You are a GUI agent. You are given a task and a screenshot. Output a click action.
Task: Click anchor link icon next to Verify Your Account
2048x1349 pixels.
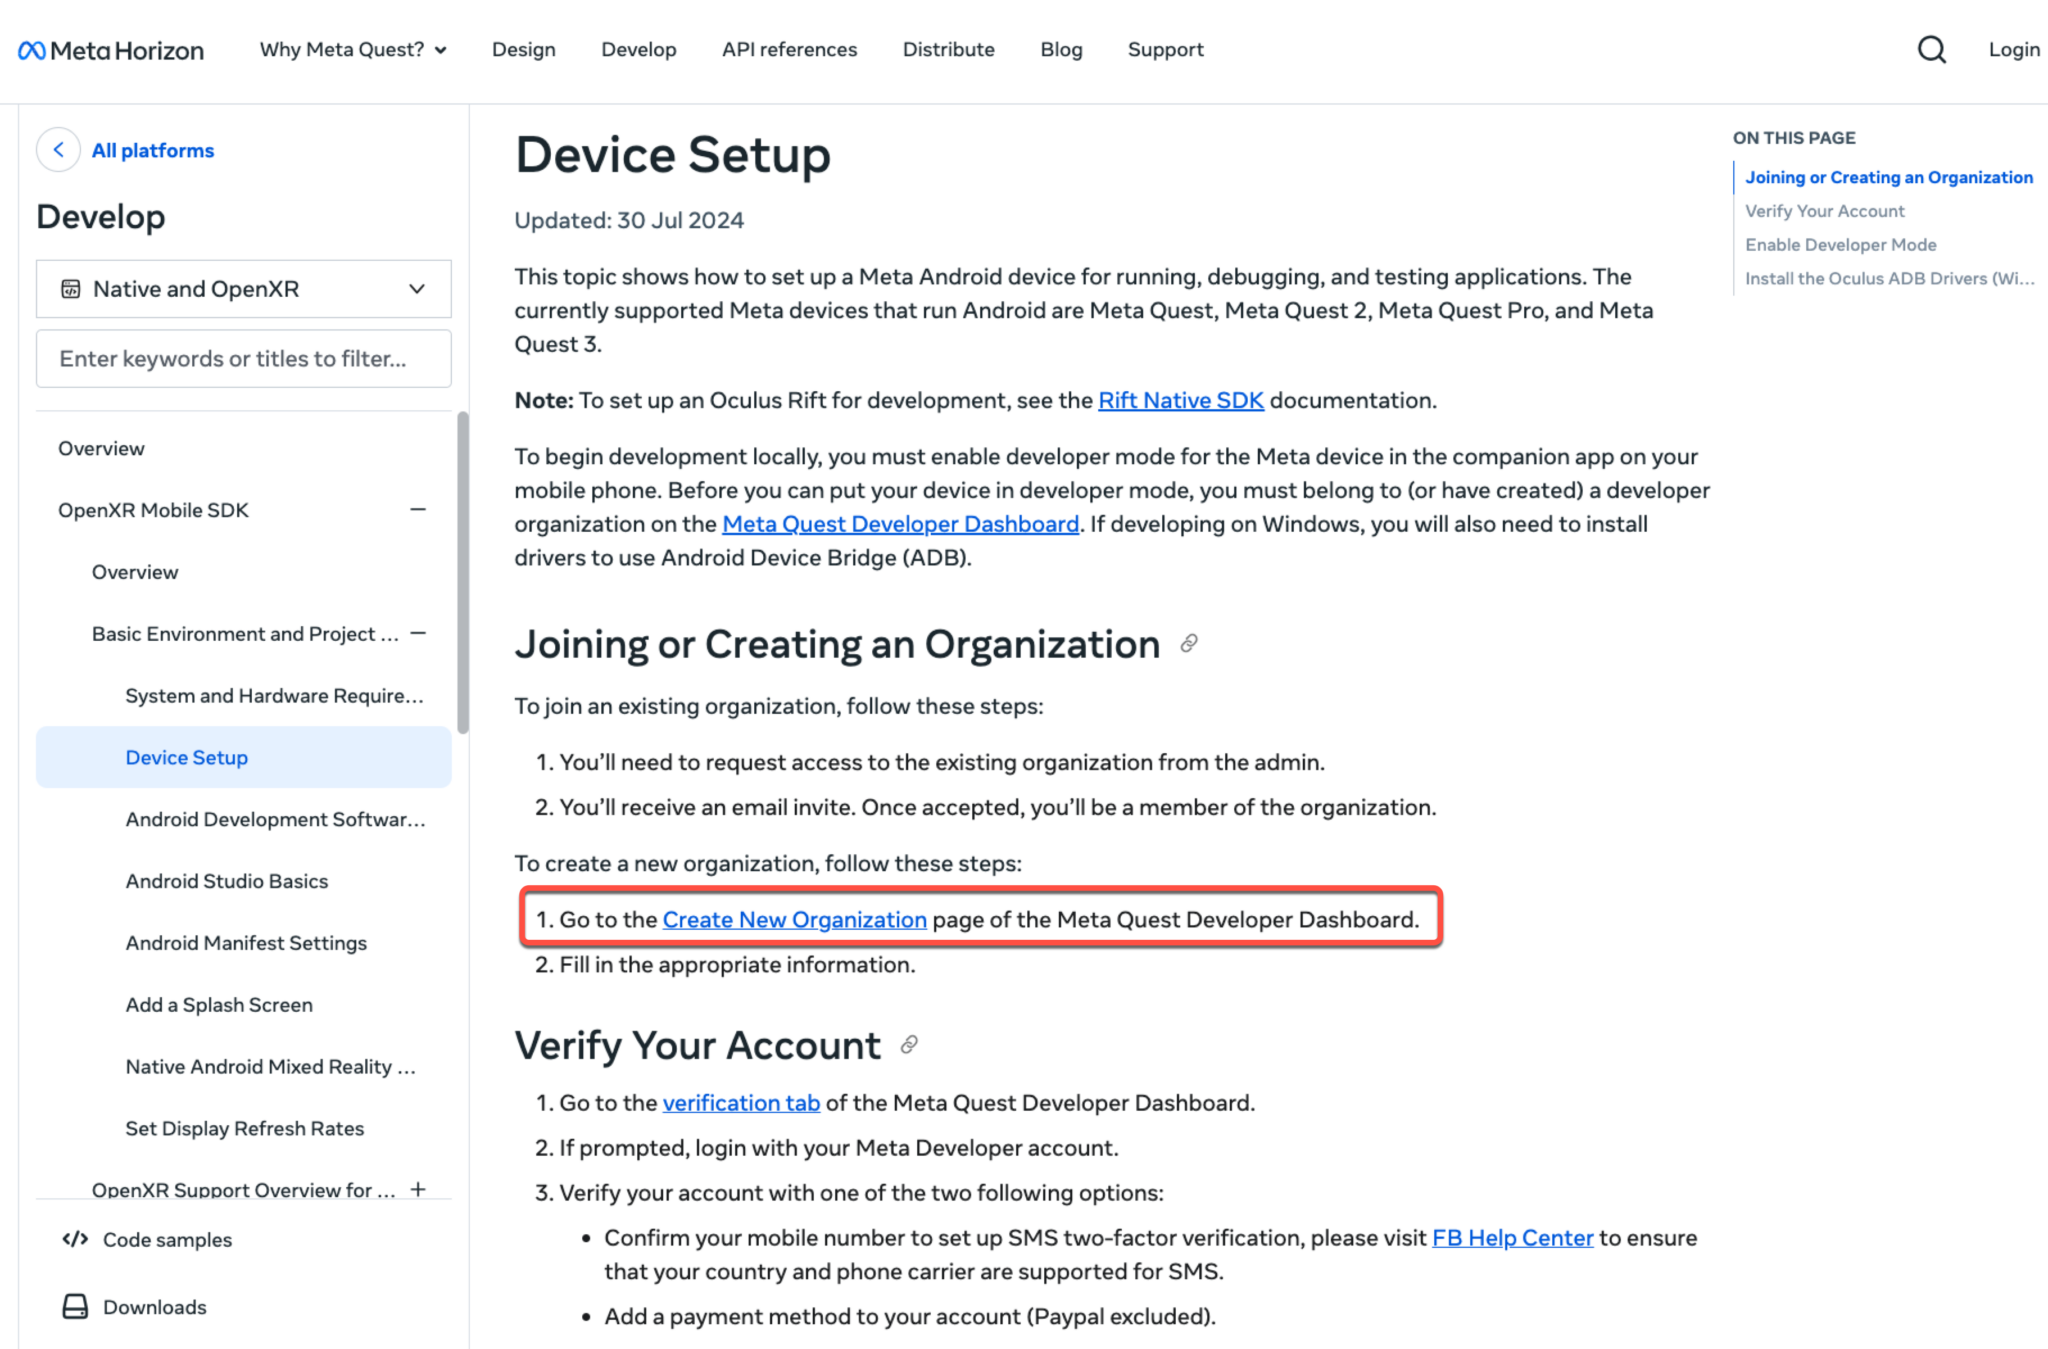pos(908,1045)
